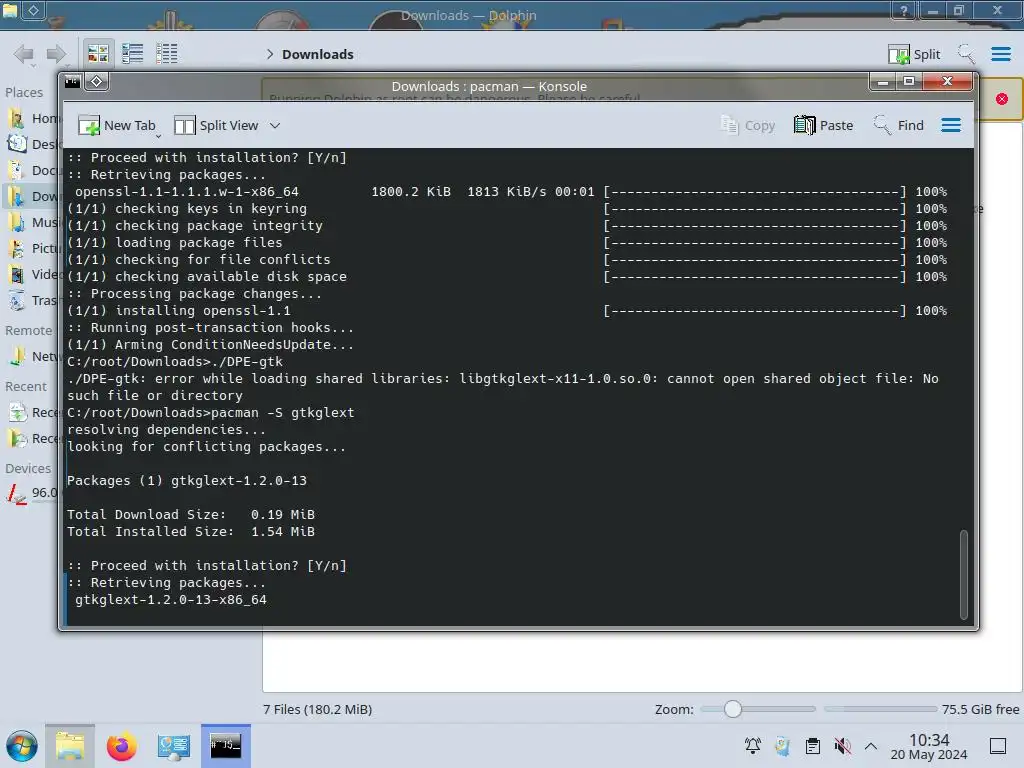Open Videos in Places sidebar
Viewport: 1024px width, 768px height.
coord(34,274)
